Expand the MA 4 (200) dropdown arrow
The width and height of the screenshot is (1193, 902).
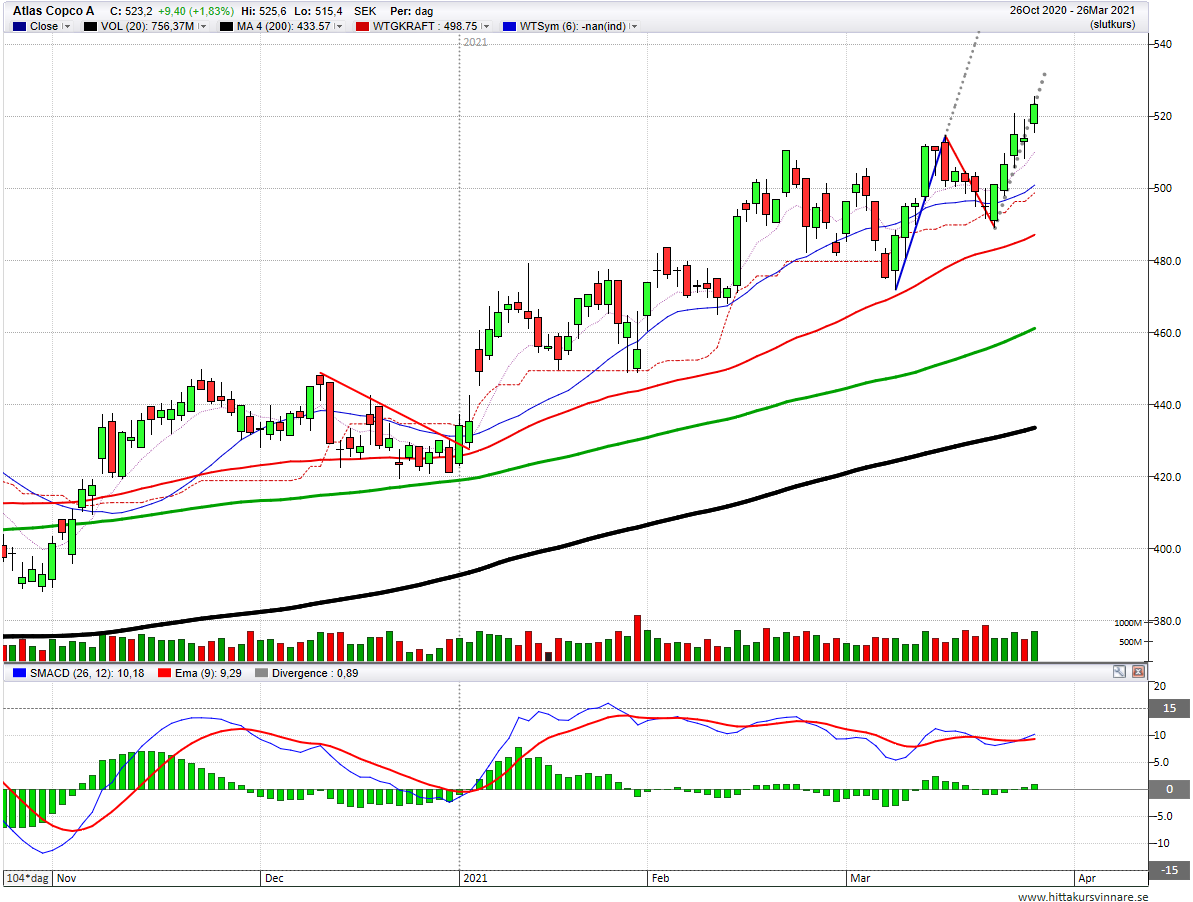point(339,27)
